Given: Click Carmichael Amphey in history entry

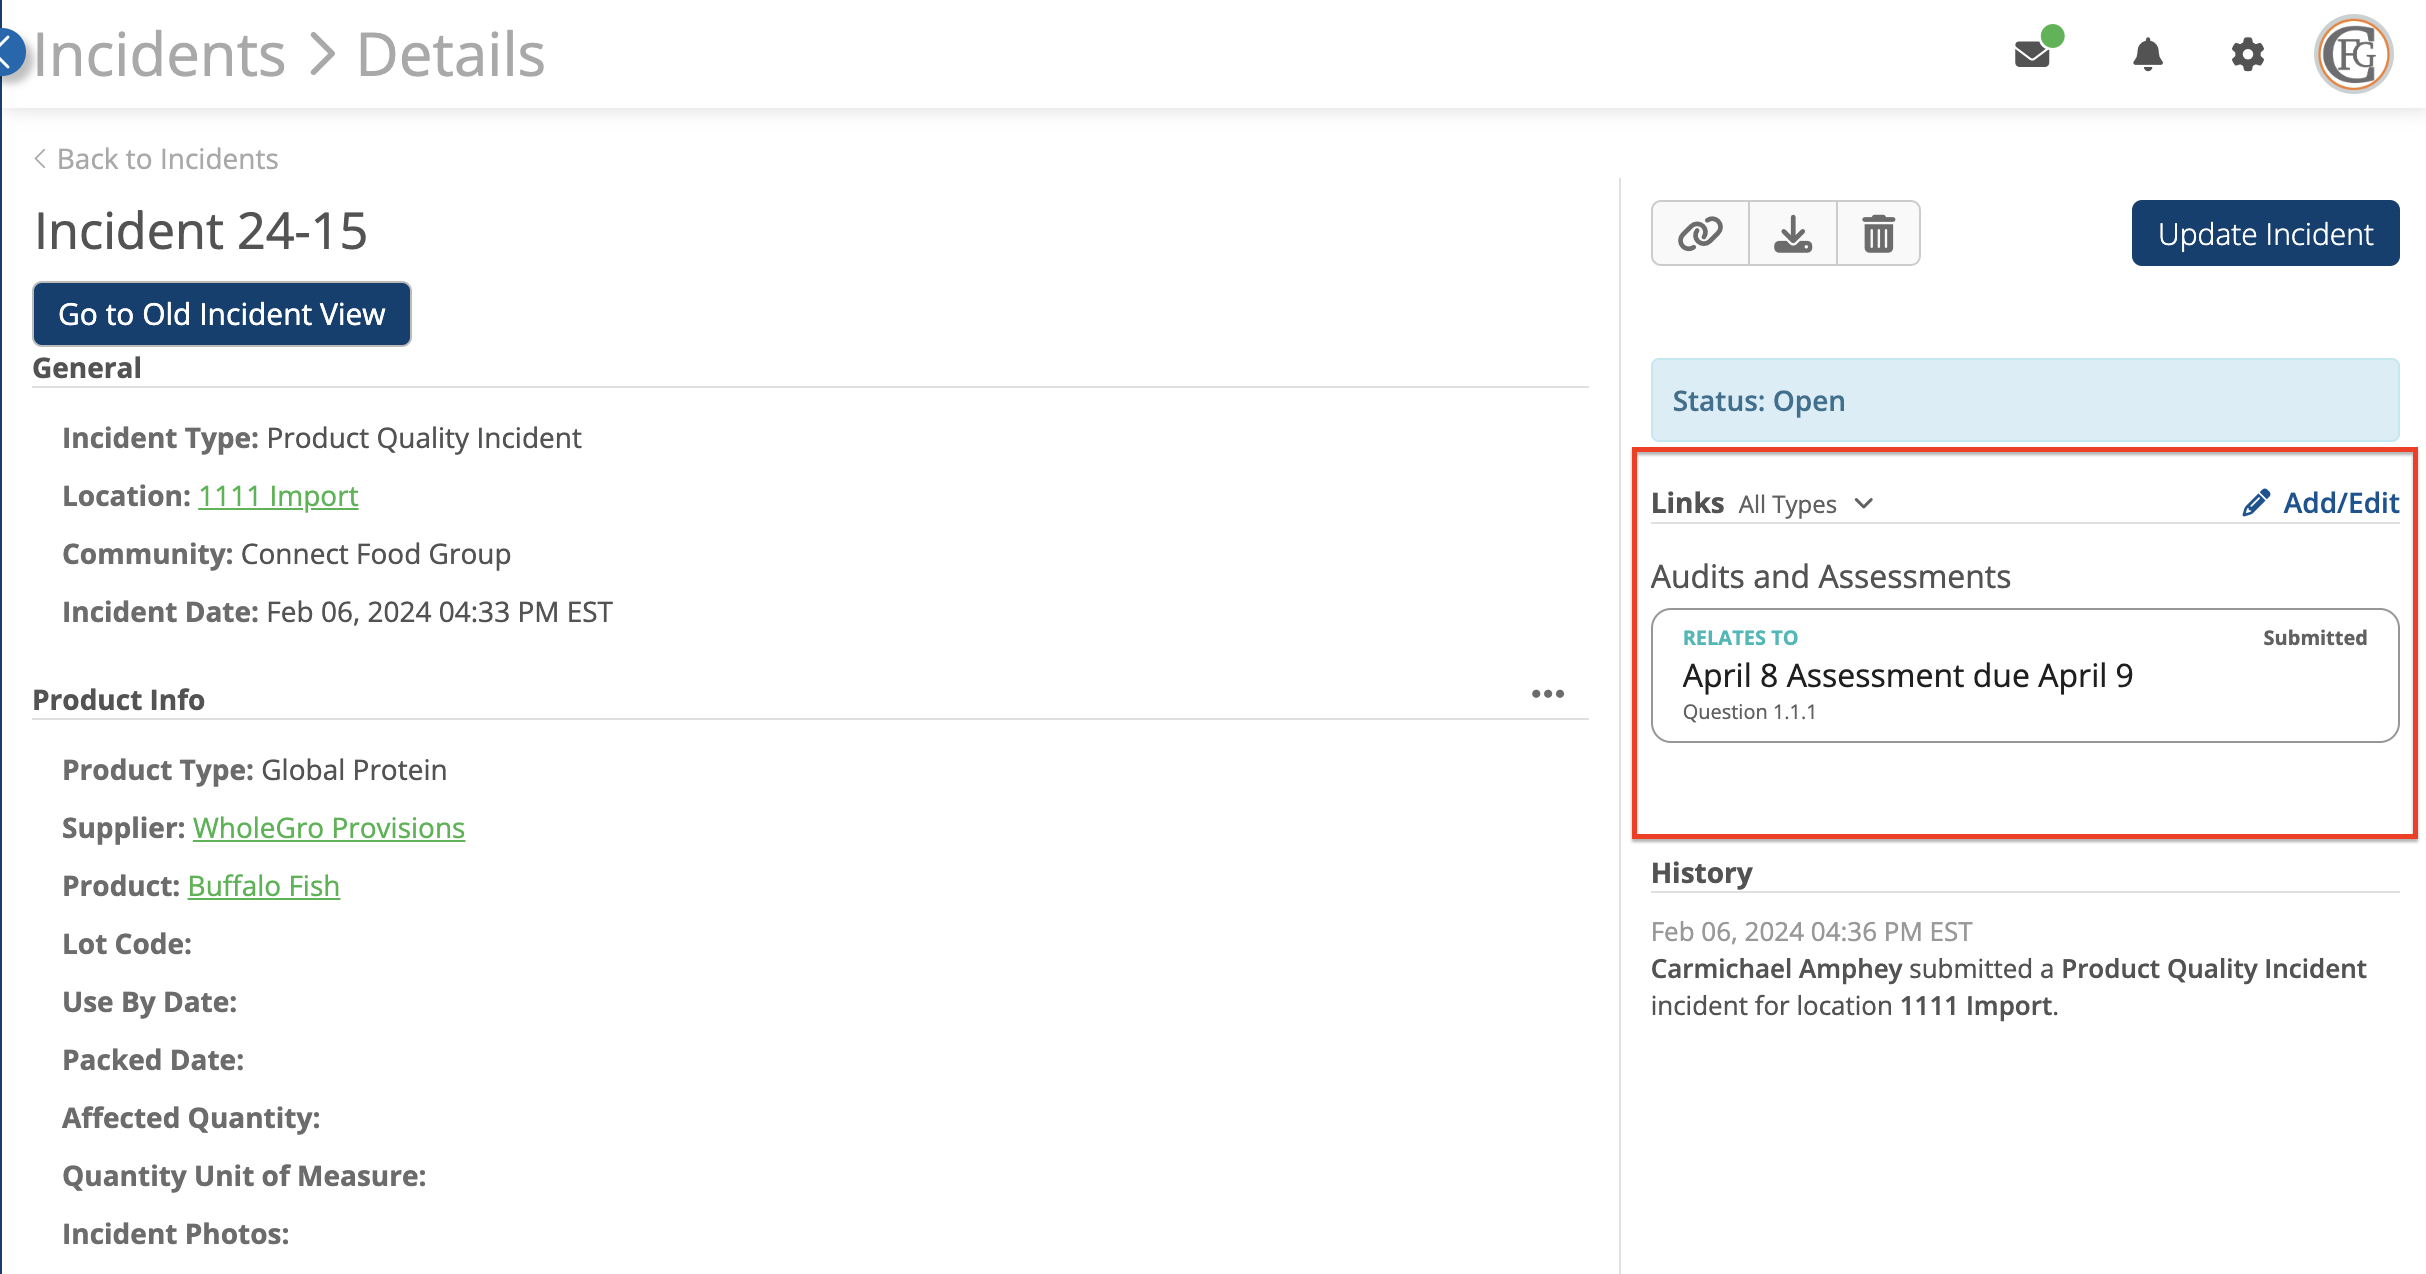Looking at the screenshot, I should click(x=1776, y=969).
